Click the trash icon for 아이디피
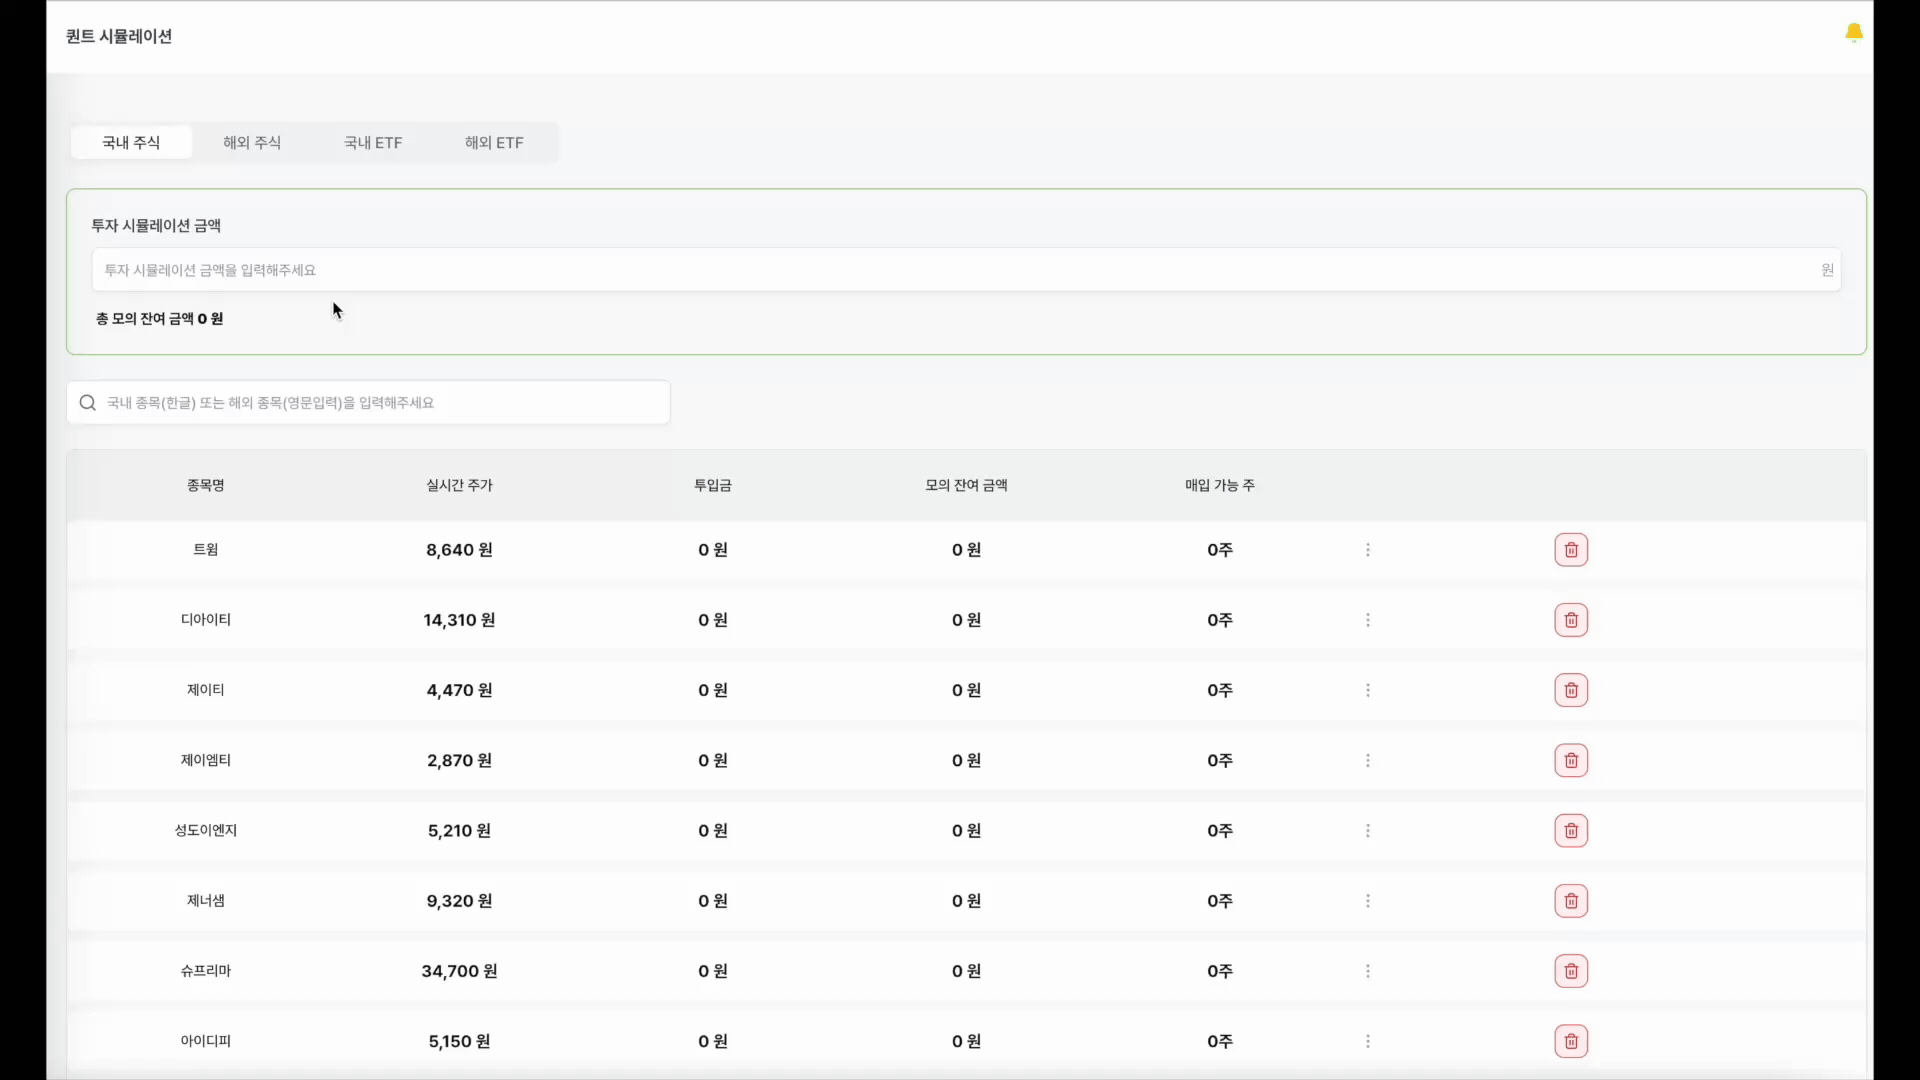Screen dimensions: 1920x1080 [x=1571, y=1041]
